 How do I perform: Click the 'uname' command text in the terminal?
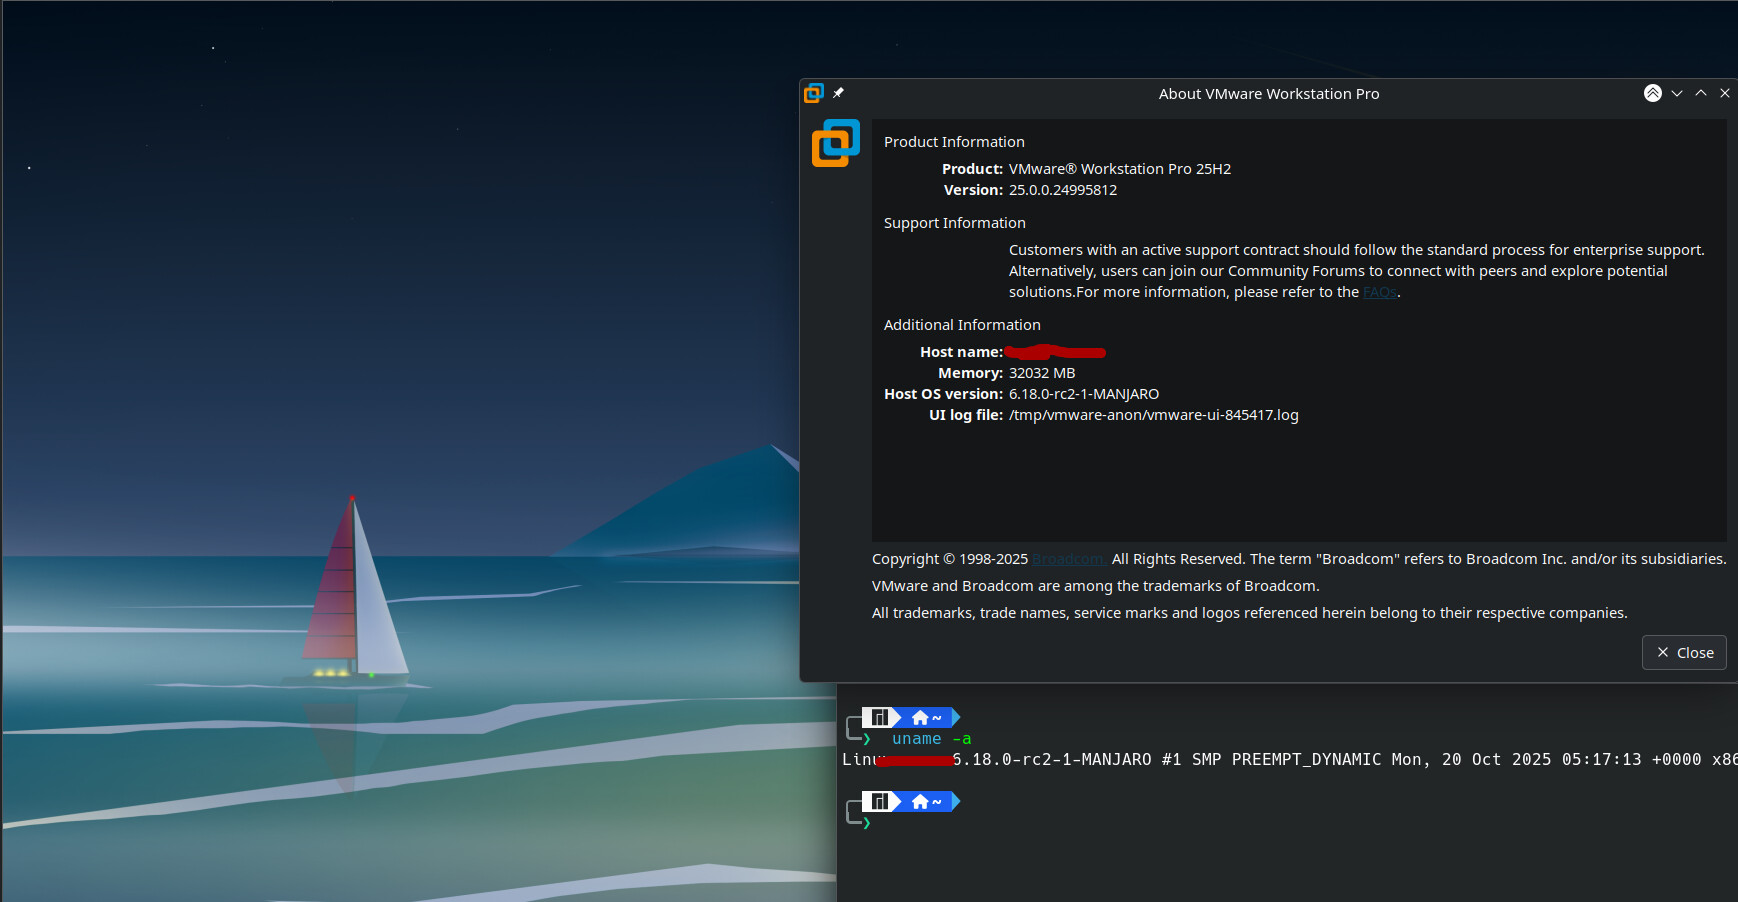[916, 739]
